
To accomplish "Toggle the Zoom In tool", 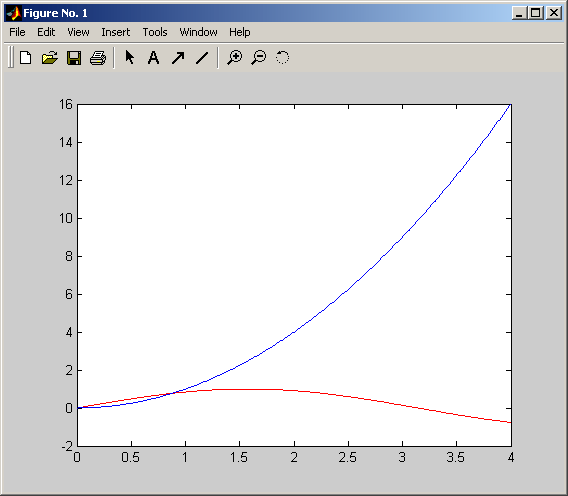I will tap(235, 58).
